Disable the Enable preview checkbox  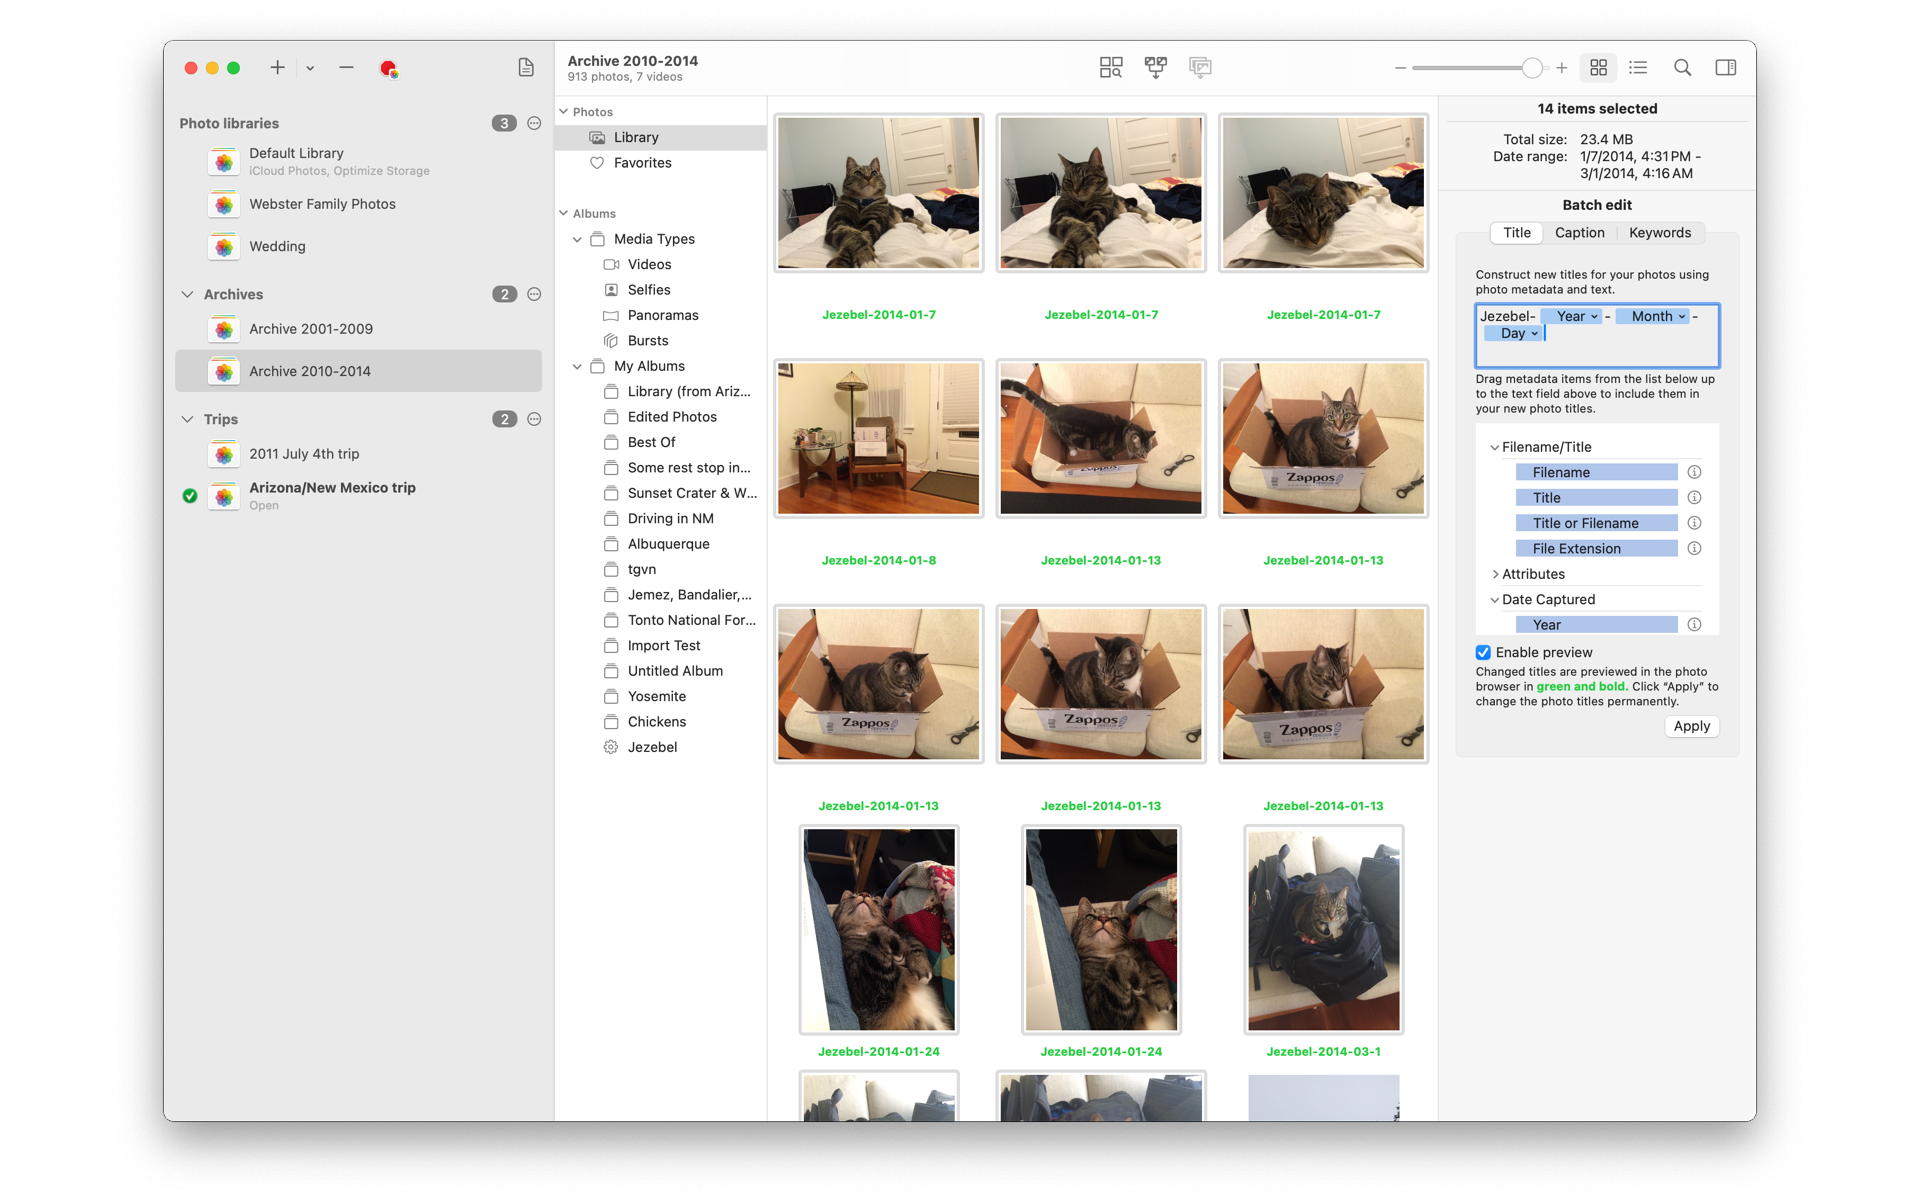pyautogui.click(x=1483, y=652)
